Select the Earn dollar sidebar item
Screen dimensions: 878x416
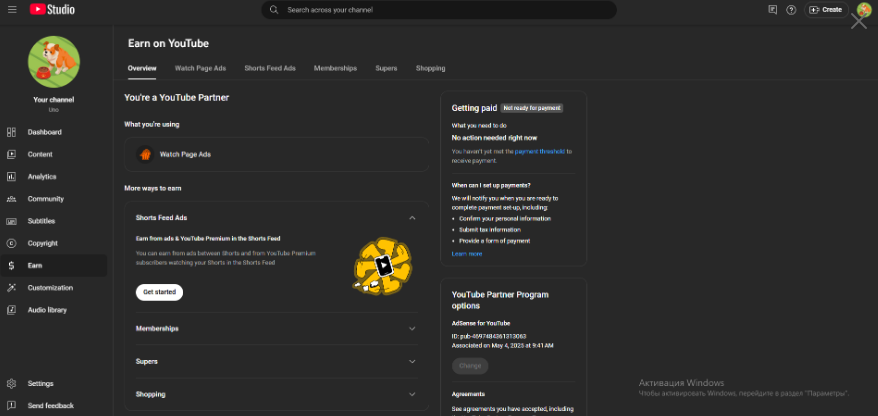(54, 265)
